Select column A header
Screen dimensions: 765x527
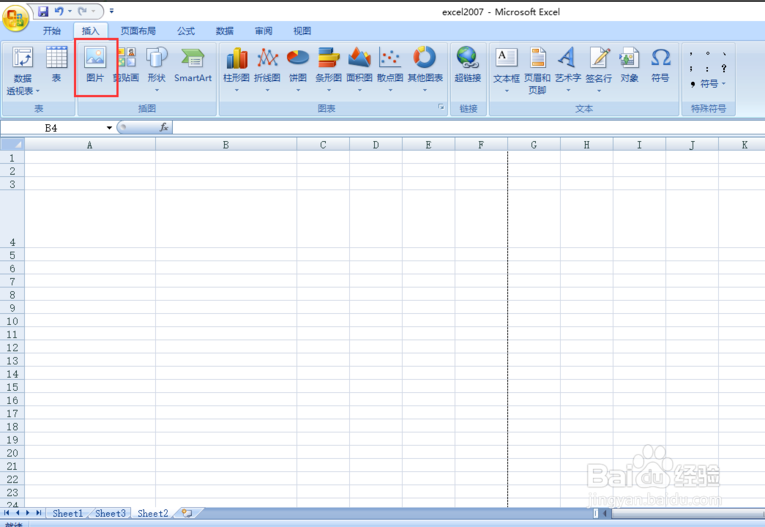tap(90, 145)
